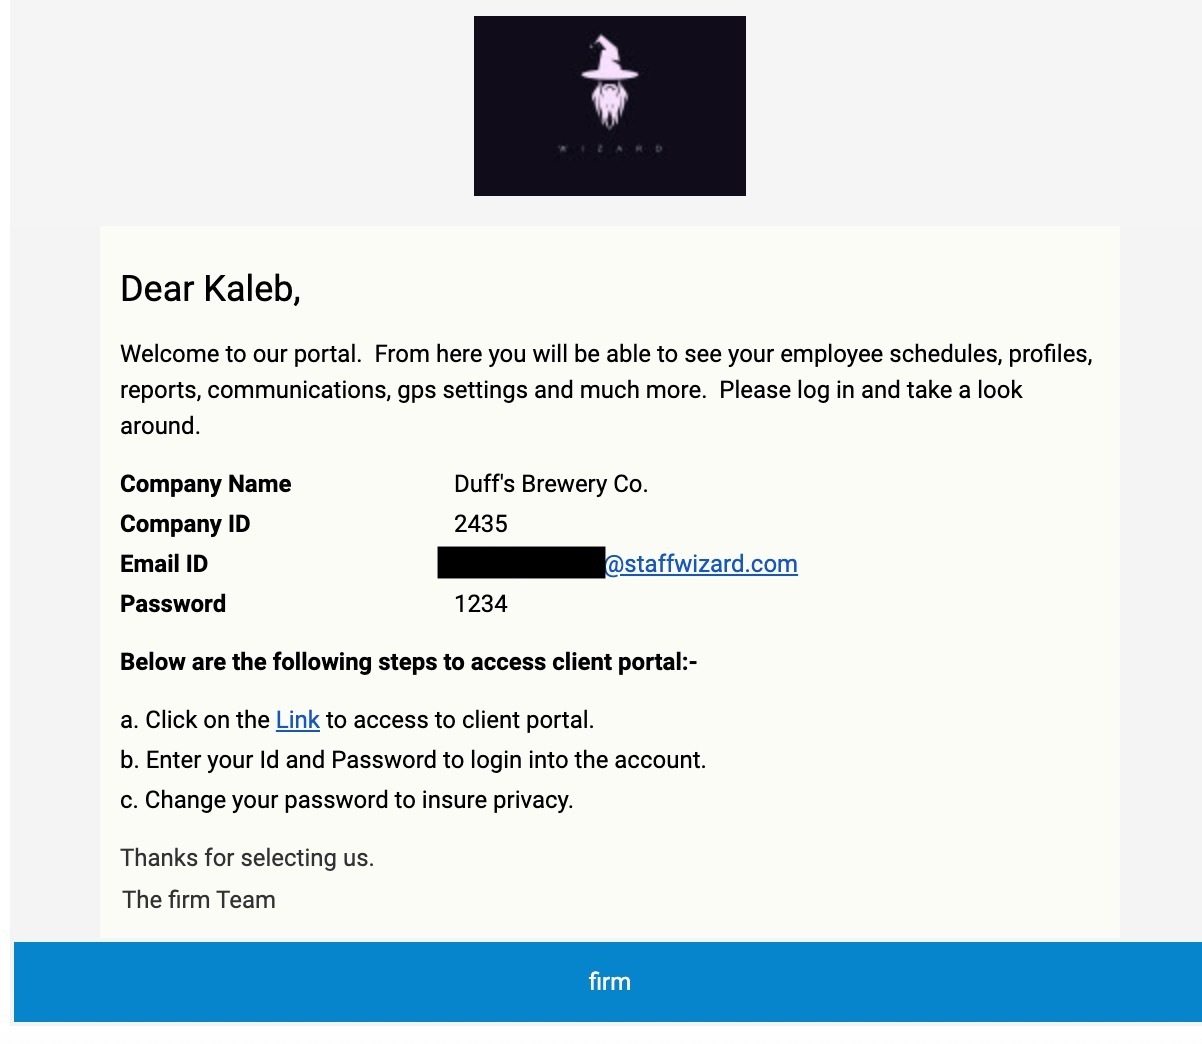1202x1044 pixels.
Task: Open the Link to the client portal
Action: pyautogui.click(x=297, y=720)
